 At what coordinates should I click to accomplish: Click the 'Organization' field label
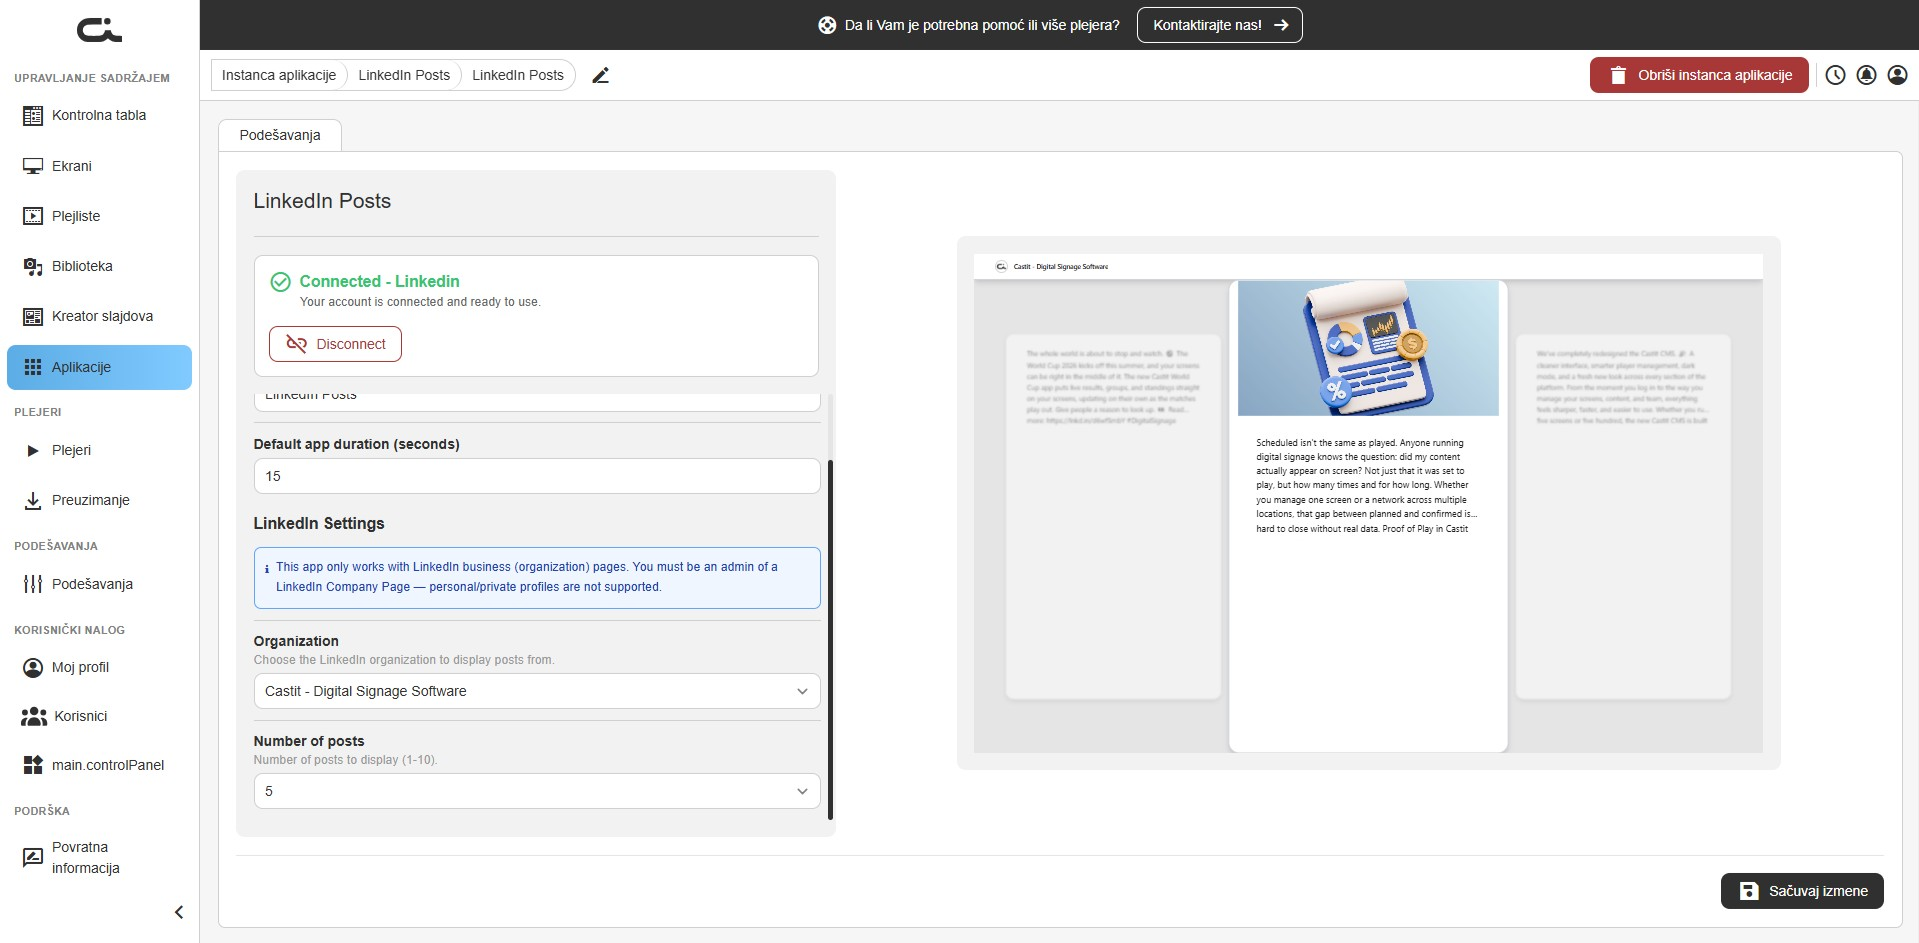click(296, 641)
